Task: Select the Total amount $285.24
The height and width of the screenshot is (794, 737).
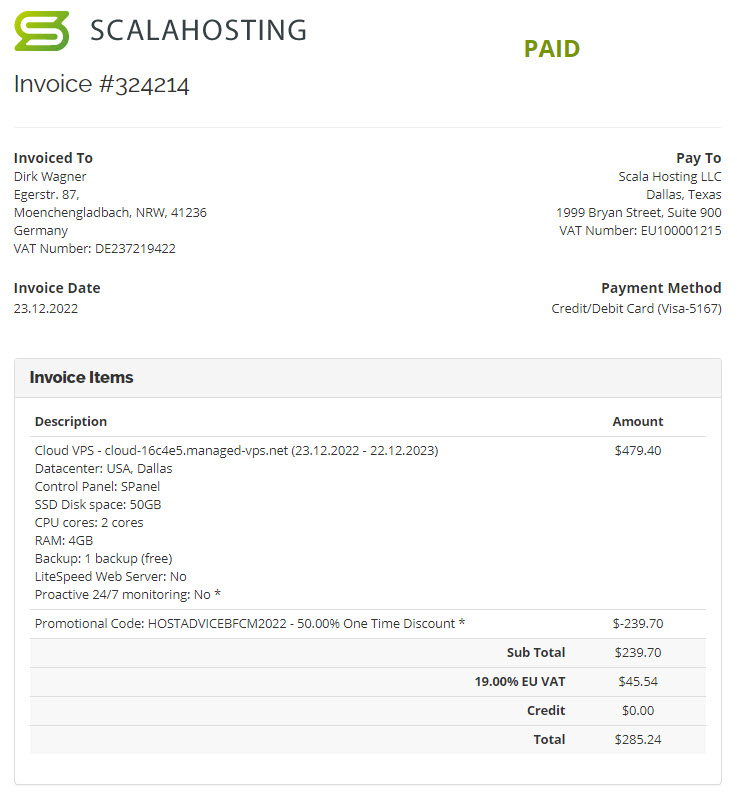Action: pyautogui.click(x=637, y=740)
